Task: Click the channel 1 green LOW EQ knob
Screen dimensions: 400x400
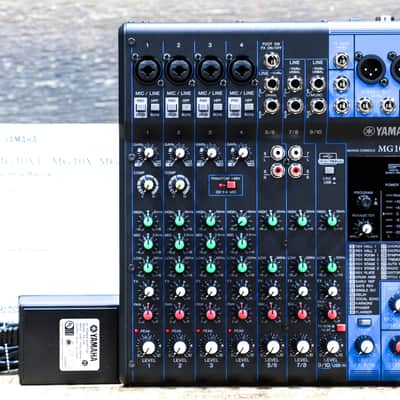Action: pyautogui.click(x=148, y=267)
